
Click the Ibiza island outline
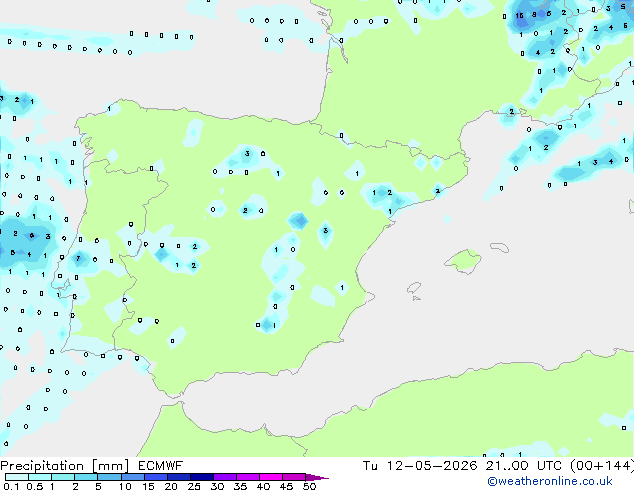pos(414,288)
